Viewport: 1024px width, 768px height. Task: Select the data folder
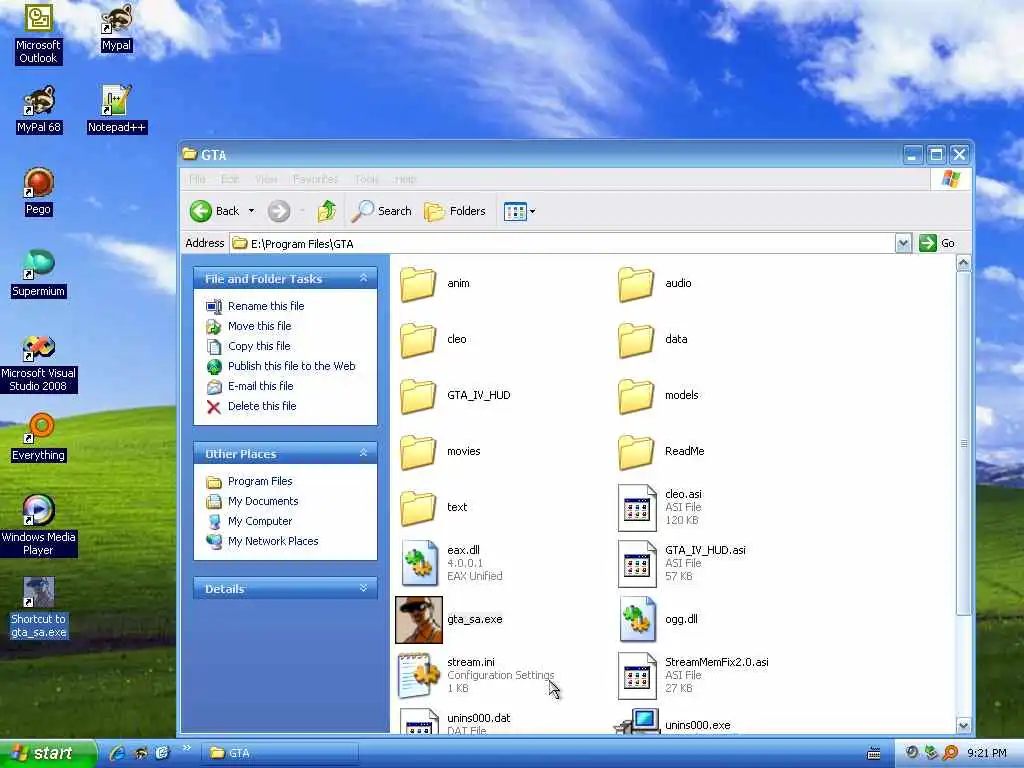pos(653,340)
